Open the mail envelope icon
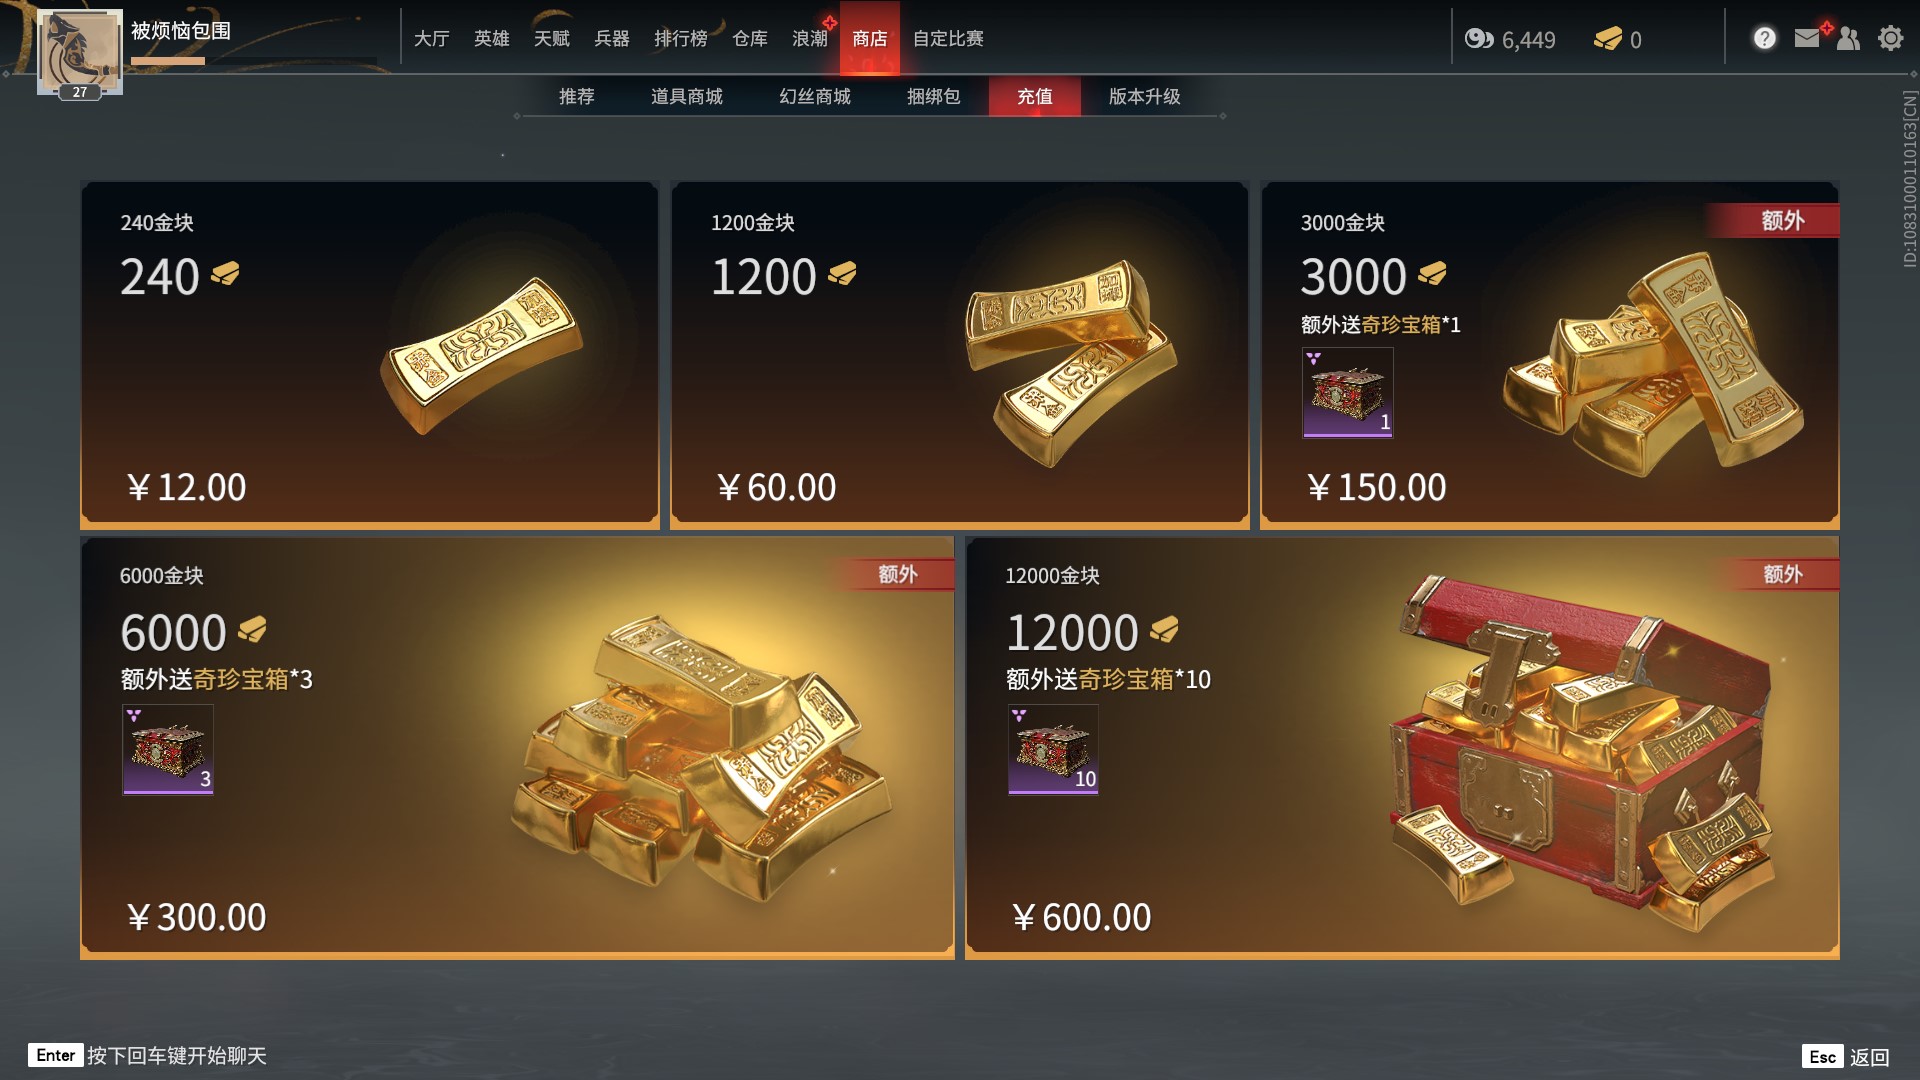This screenshot has width=1920, height=1080. (1807, 38)
